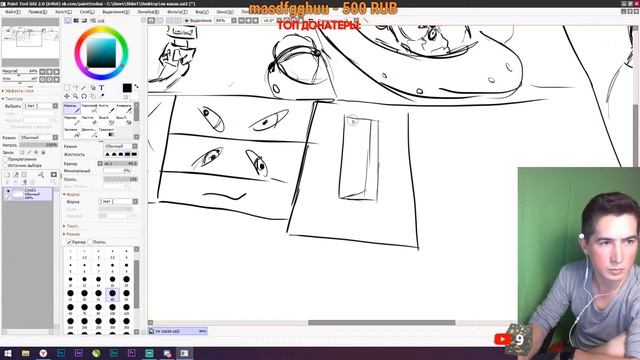Click the black foreground color swatch
Viewport: 640px width, 360px height.
pyautogui.click(x=127, y=88)
